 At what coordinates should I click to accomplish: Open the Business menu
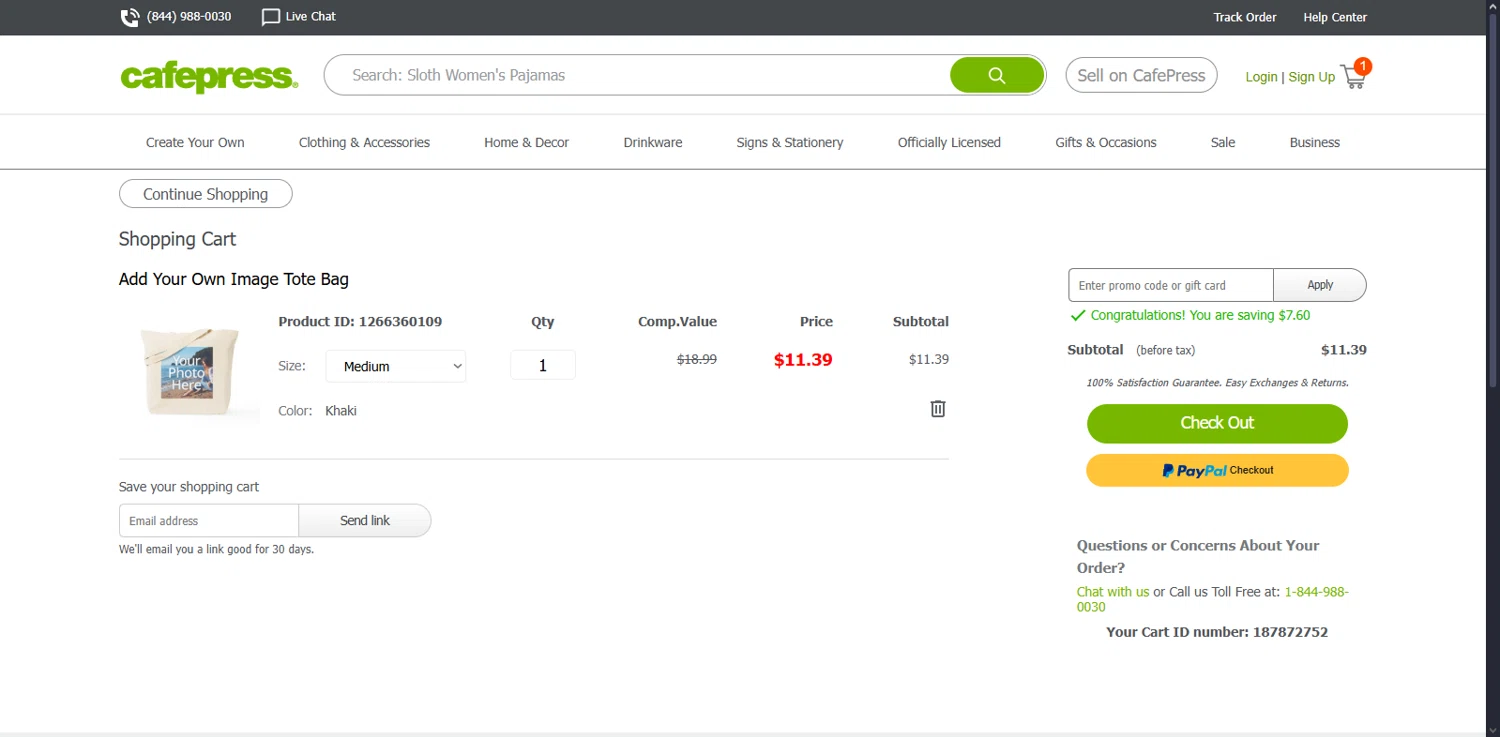click(x=1315, y=142)
